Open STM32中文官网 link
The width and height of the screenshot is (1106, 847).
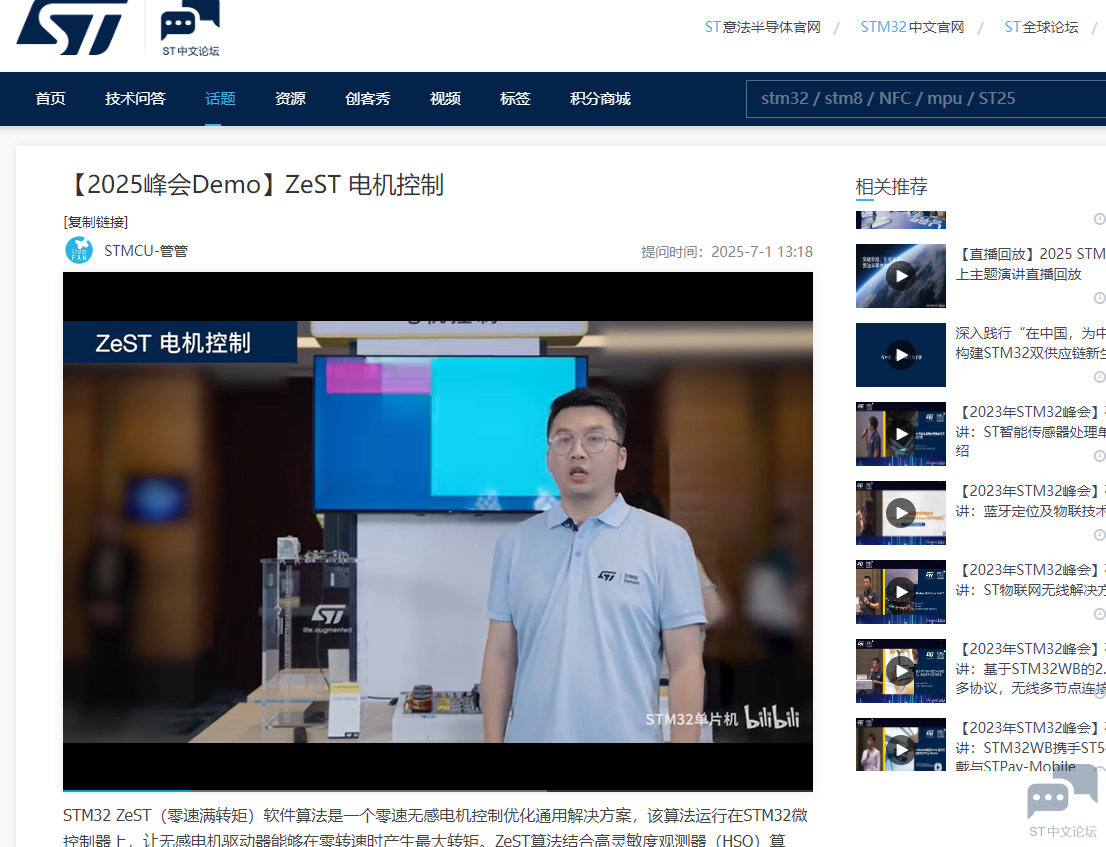pos(912,27)
